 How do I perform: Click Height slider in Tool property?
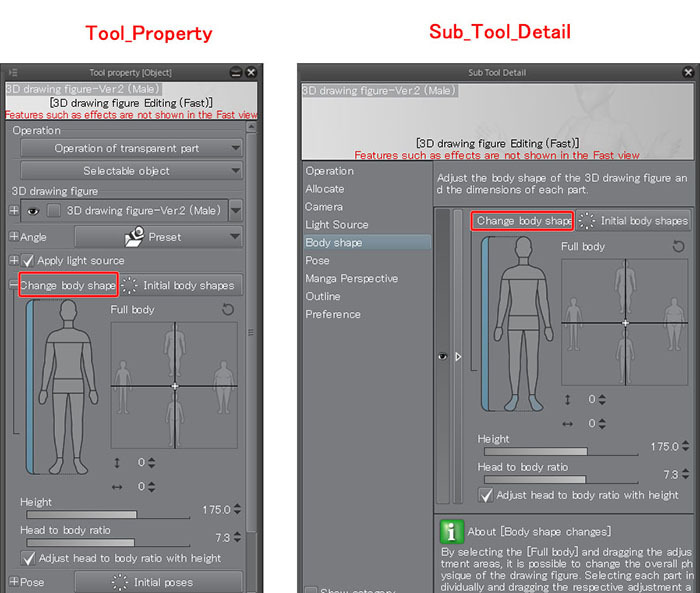[108, 515]
